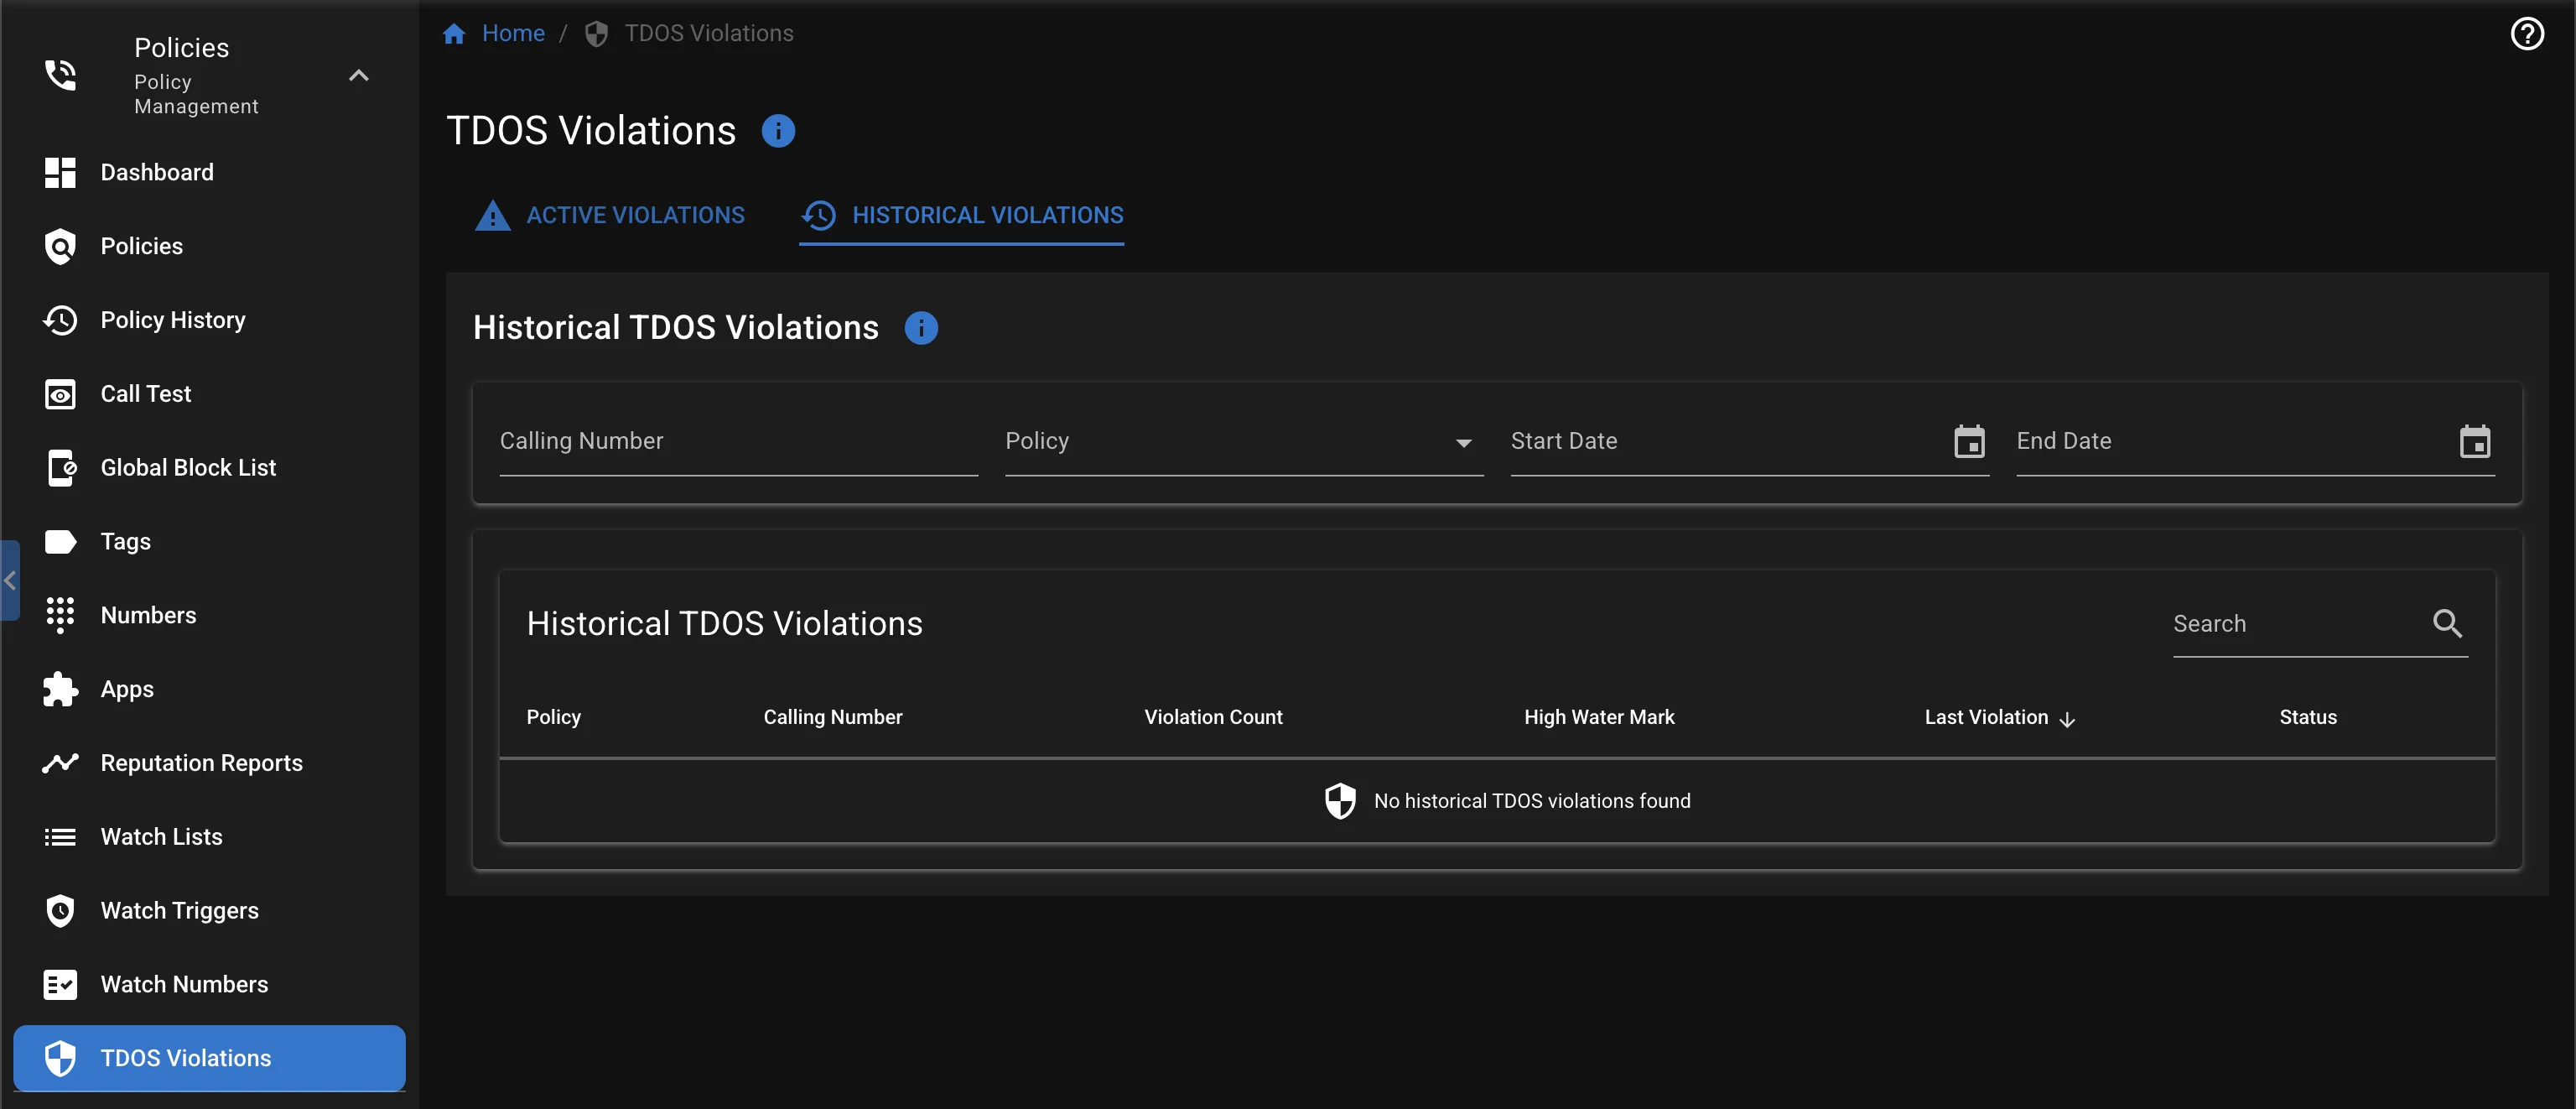Open the Policy filter dropdown
This screenshot has width=2576, height=1109.
pyautogui.click(x=1464, y=443)
